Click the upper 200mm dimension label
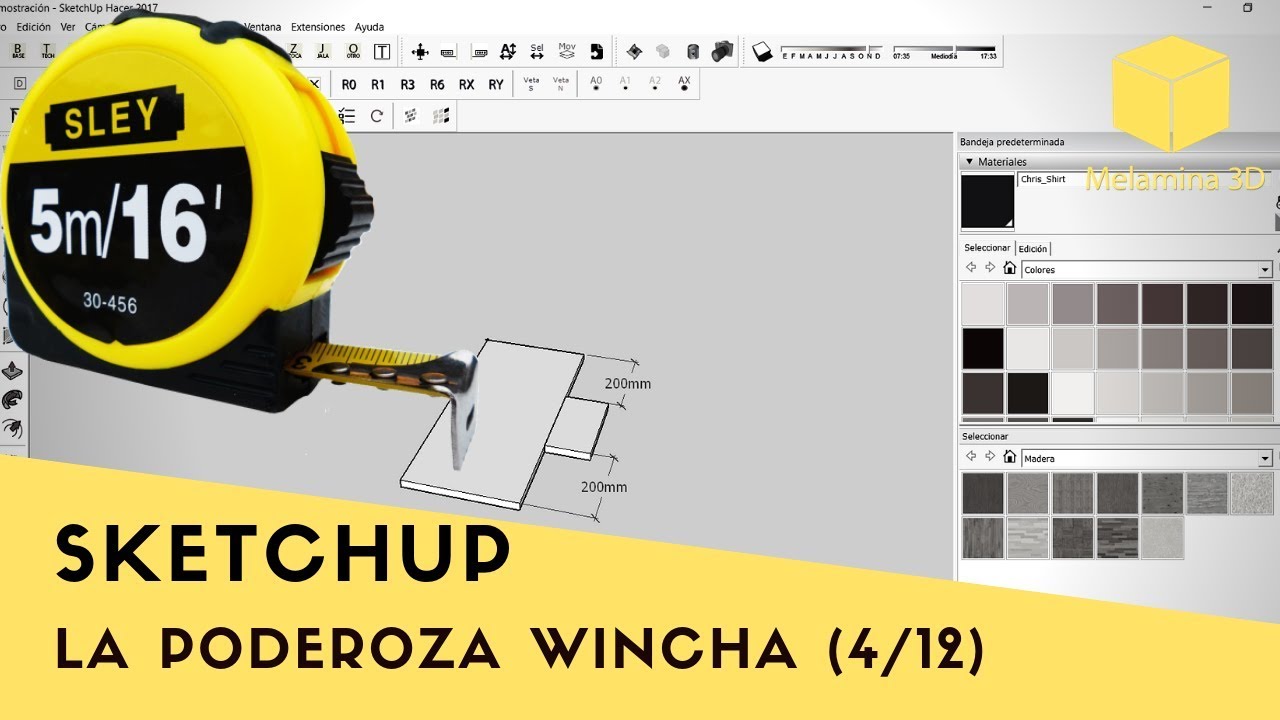Image resolution: width=1280 pixels, height=720 pixels. click(x=628, y=383)
